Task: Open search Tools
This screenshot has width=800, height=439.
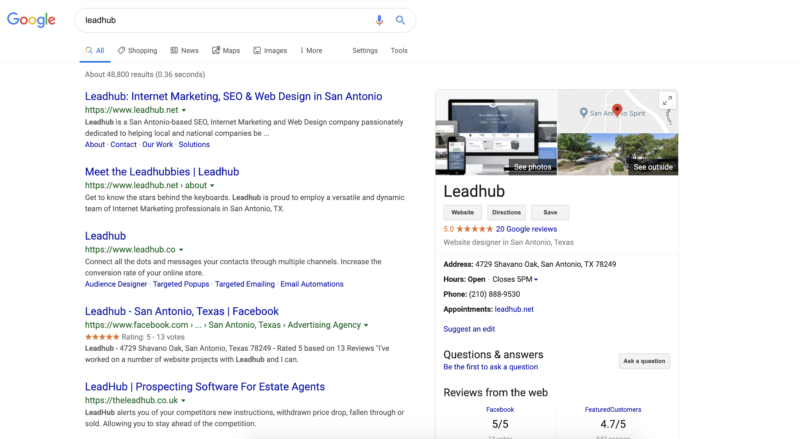Action: pyautogui.click(x=399, y=51)
